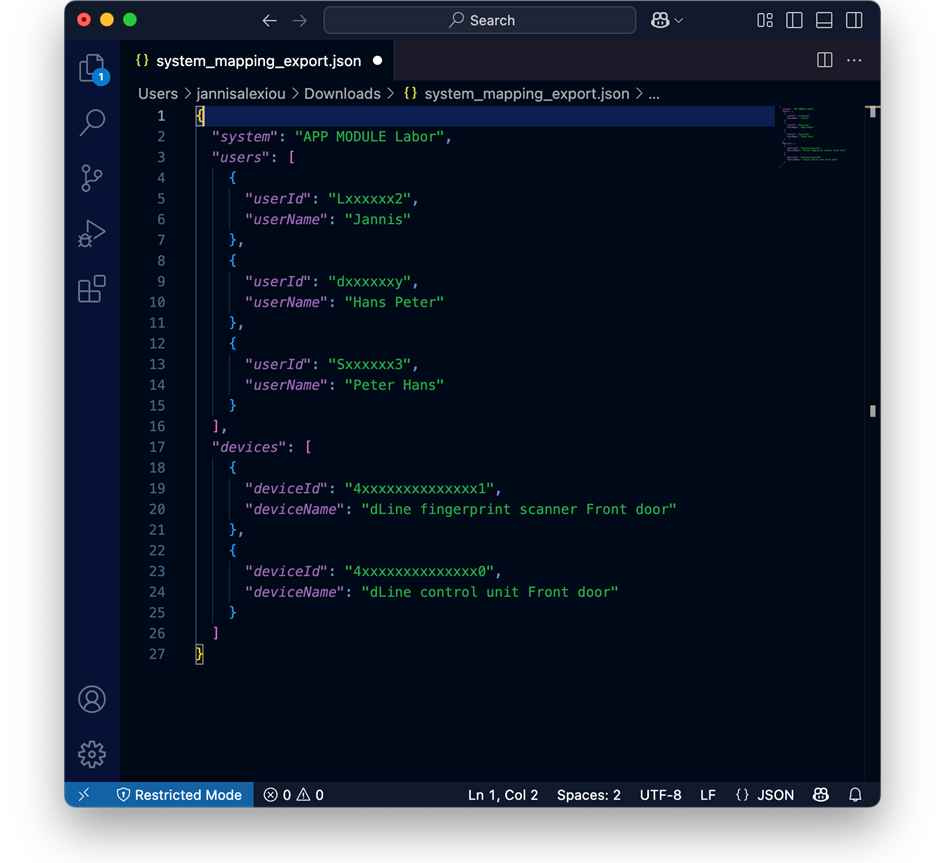Open the Source Control view
Image resolution: width=945 pixels, height=863 pixels.
tap(92, 178)
